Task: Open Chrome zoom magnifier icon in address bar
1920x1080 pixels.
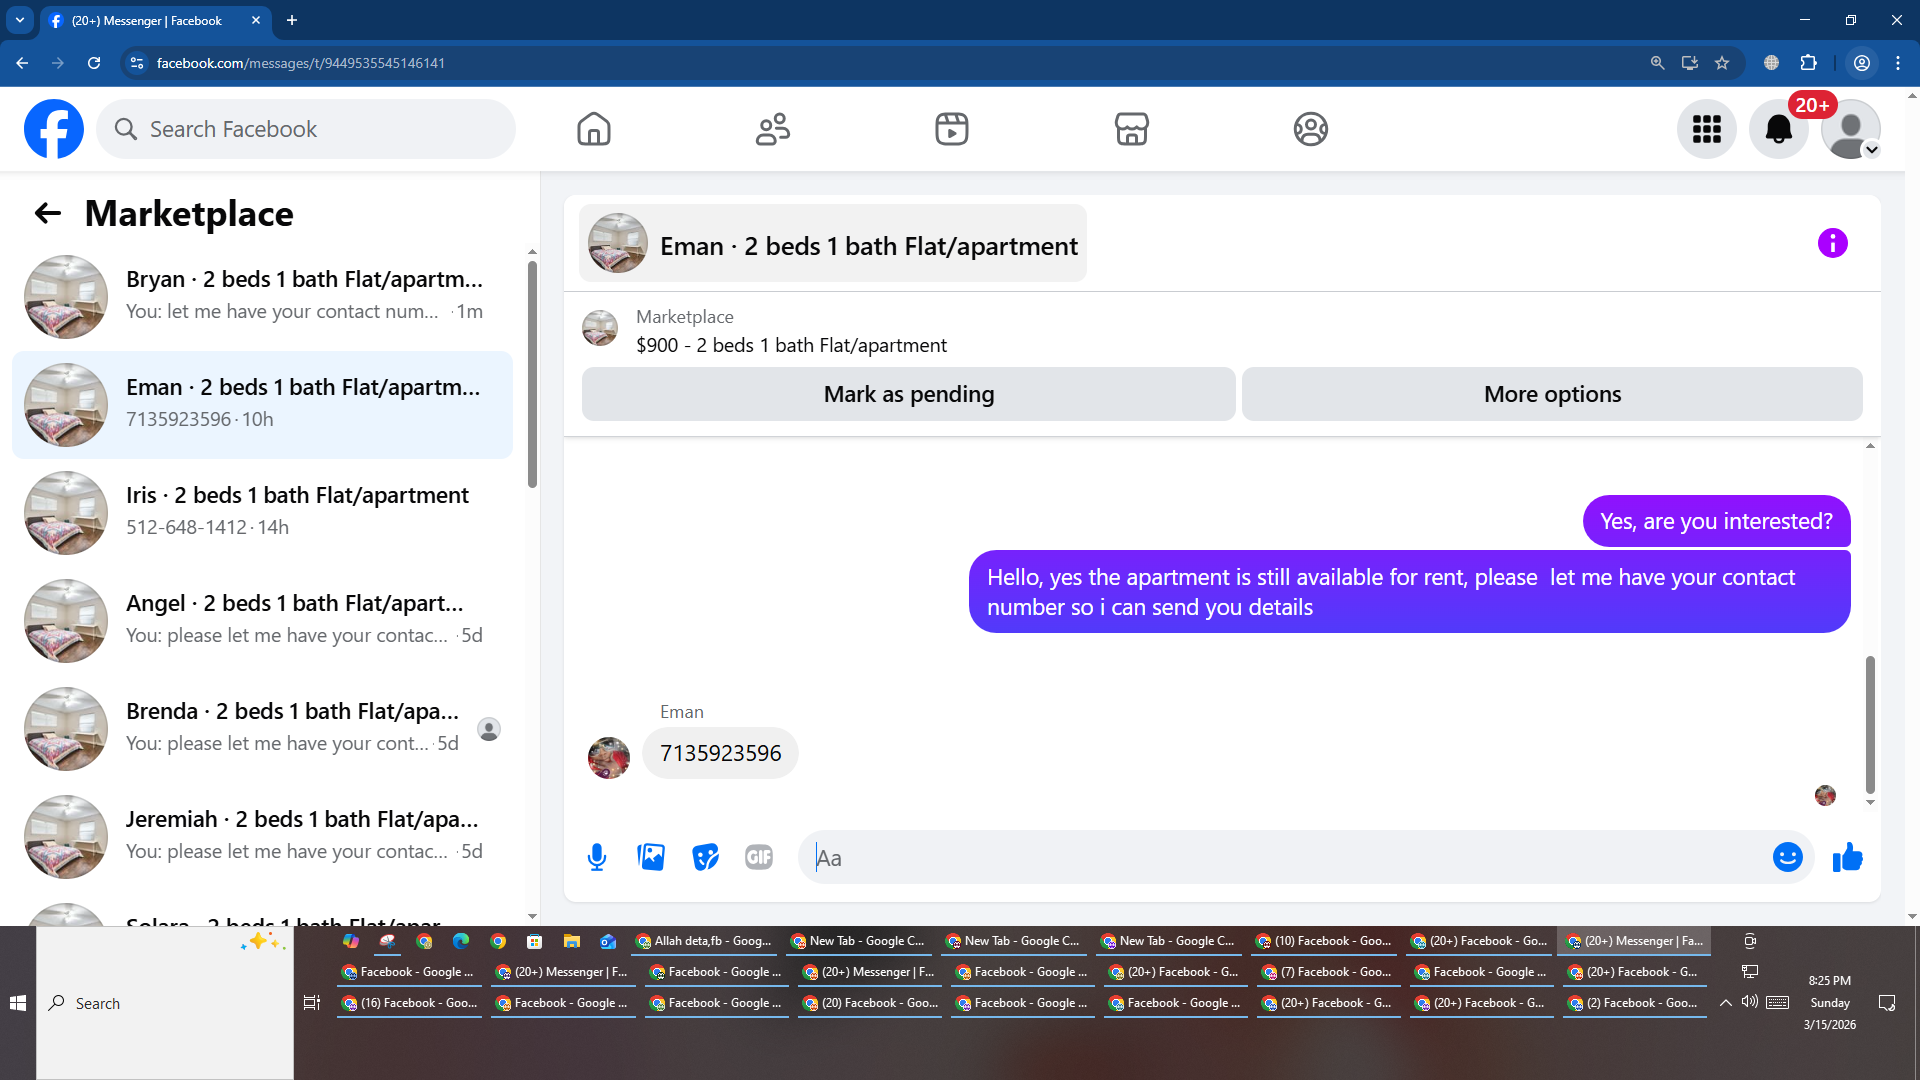Action: [x=1657, y=63]
